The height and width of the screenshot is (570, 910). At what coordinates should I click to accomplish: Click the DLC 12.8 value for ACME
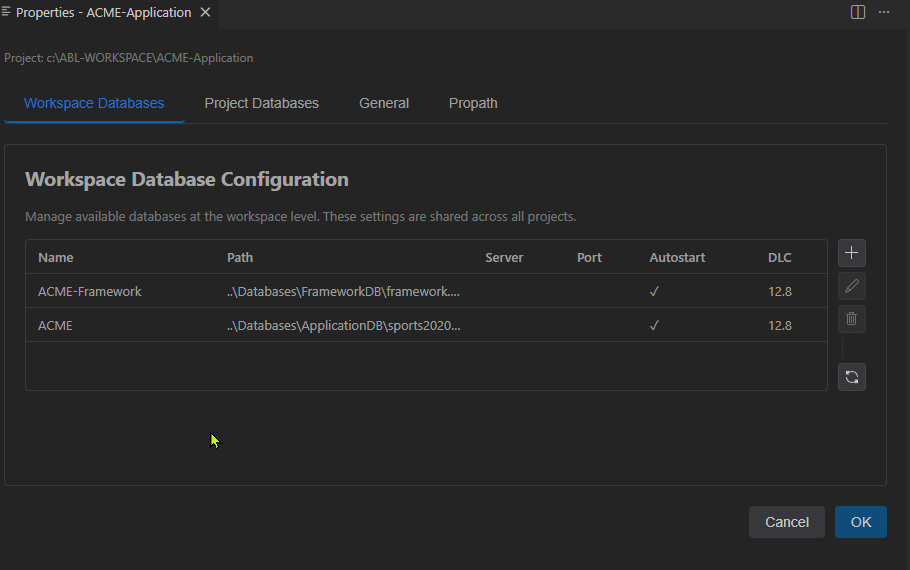(780, 326)
